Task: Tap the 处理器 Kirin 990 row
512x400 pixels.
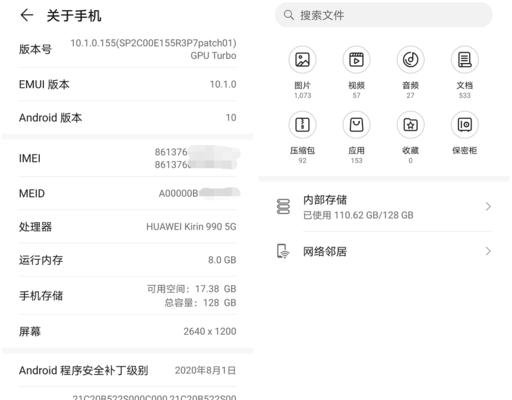Action: [128, 227]
